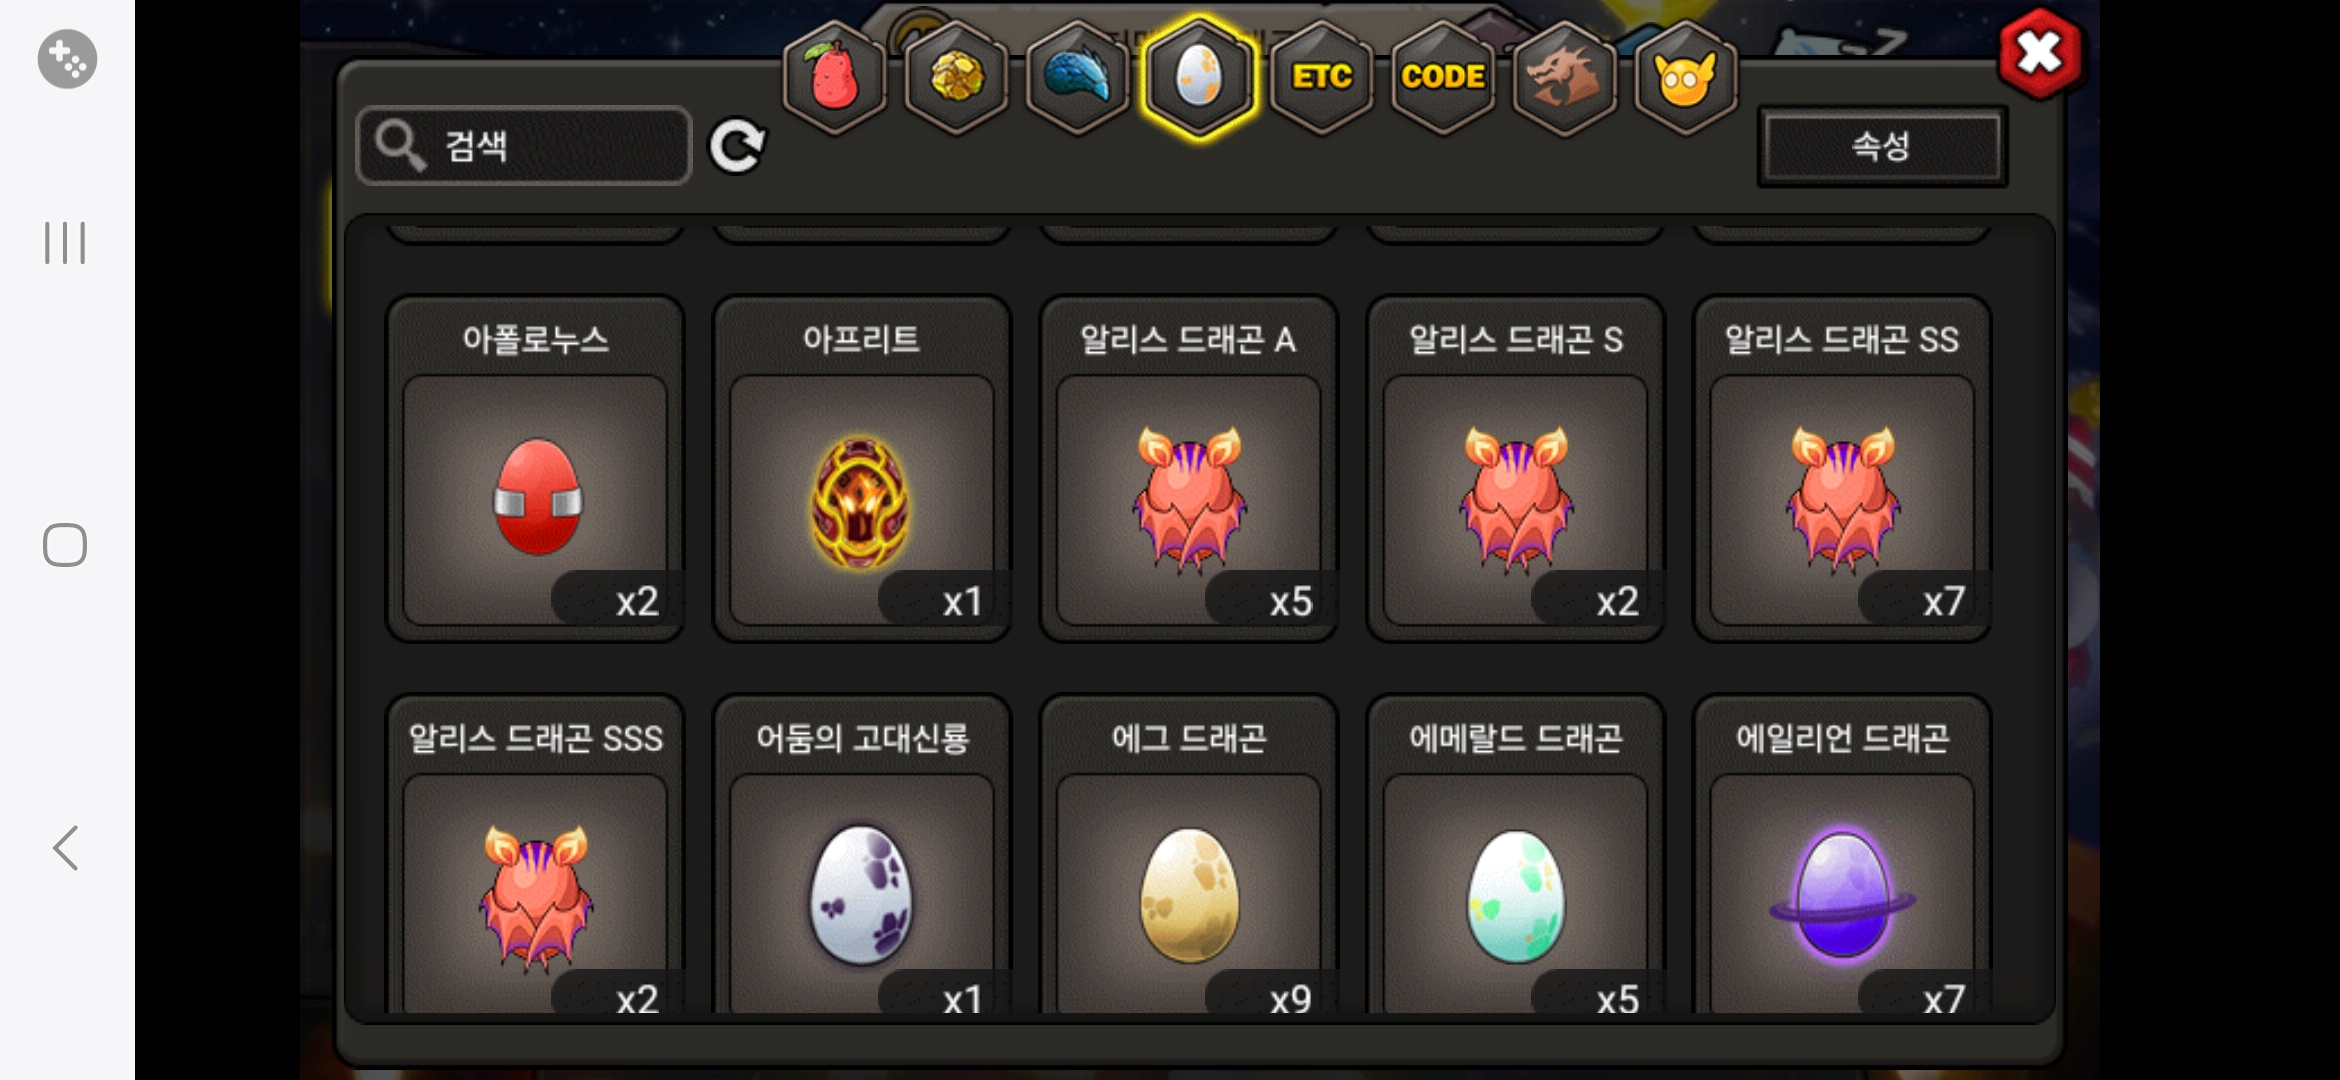Select the 어둠의 고대신룡 spotted egg
2340x1080 pixels.
click(862, 856)
